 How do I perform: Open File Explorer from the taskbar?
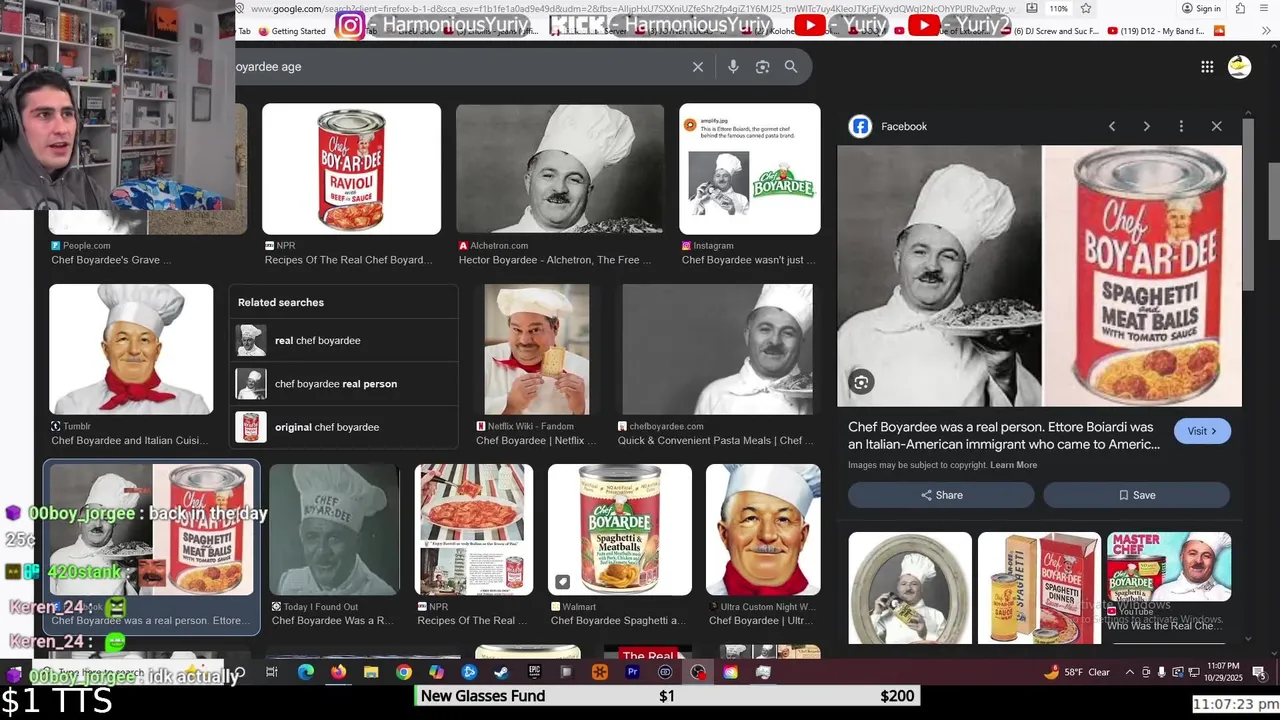tap(371, 672)
